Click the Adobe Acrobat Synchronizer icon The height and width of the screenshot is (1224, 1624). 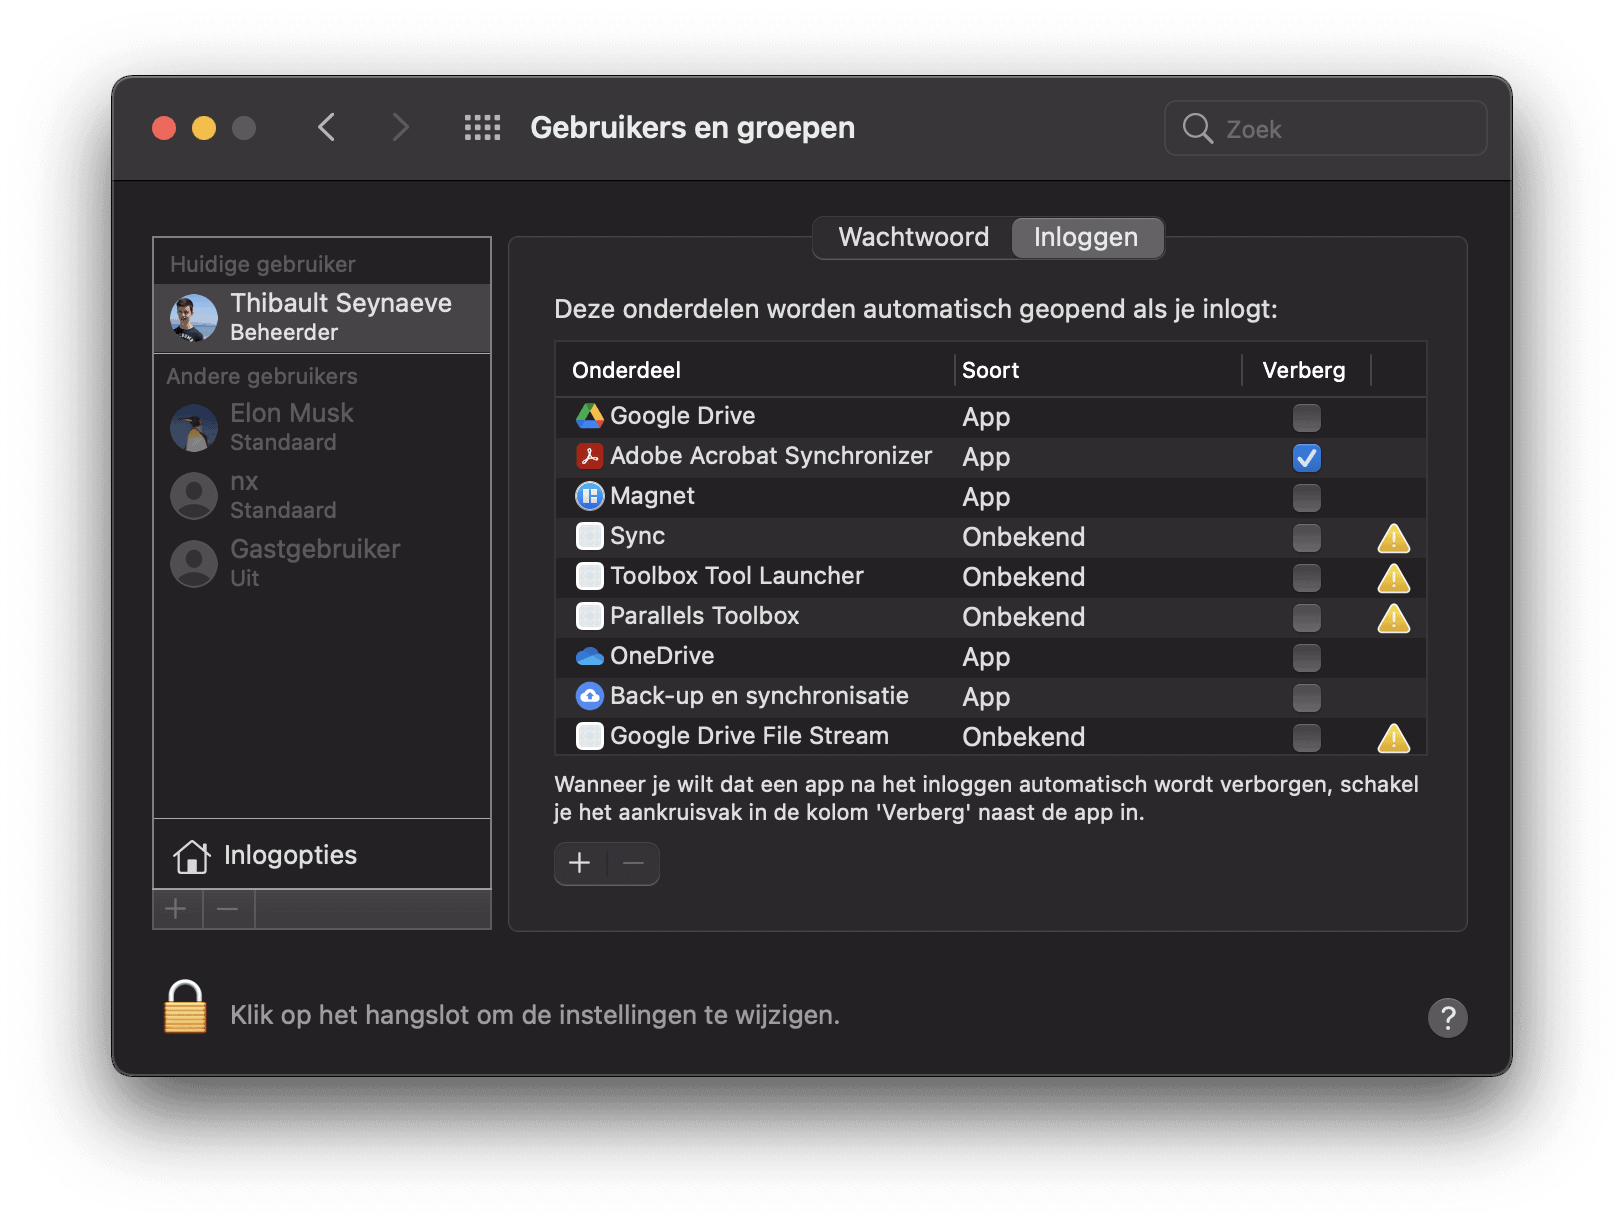coord(589,456)
